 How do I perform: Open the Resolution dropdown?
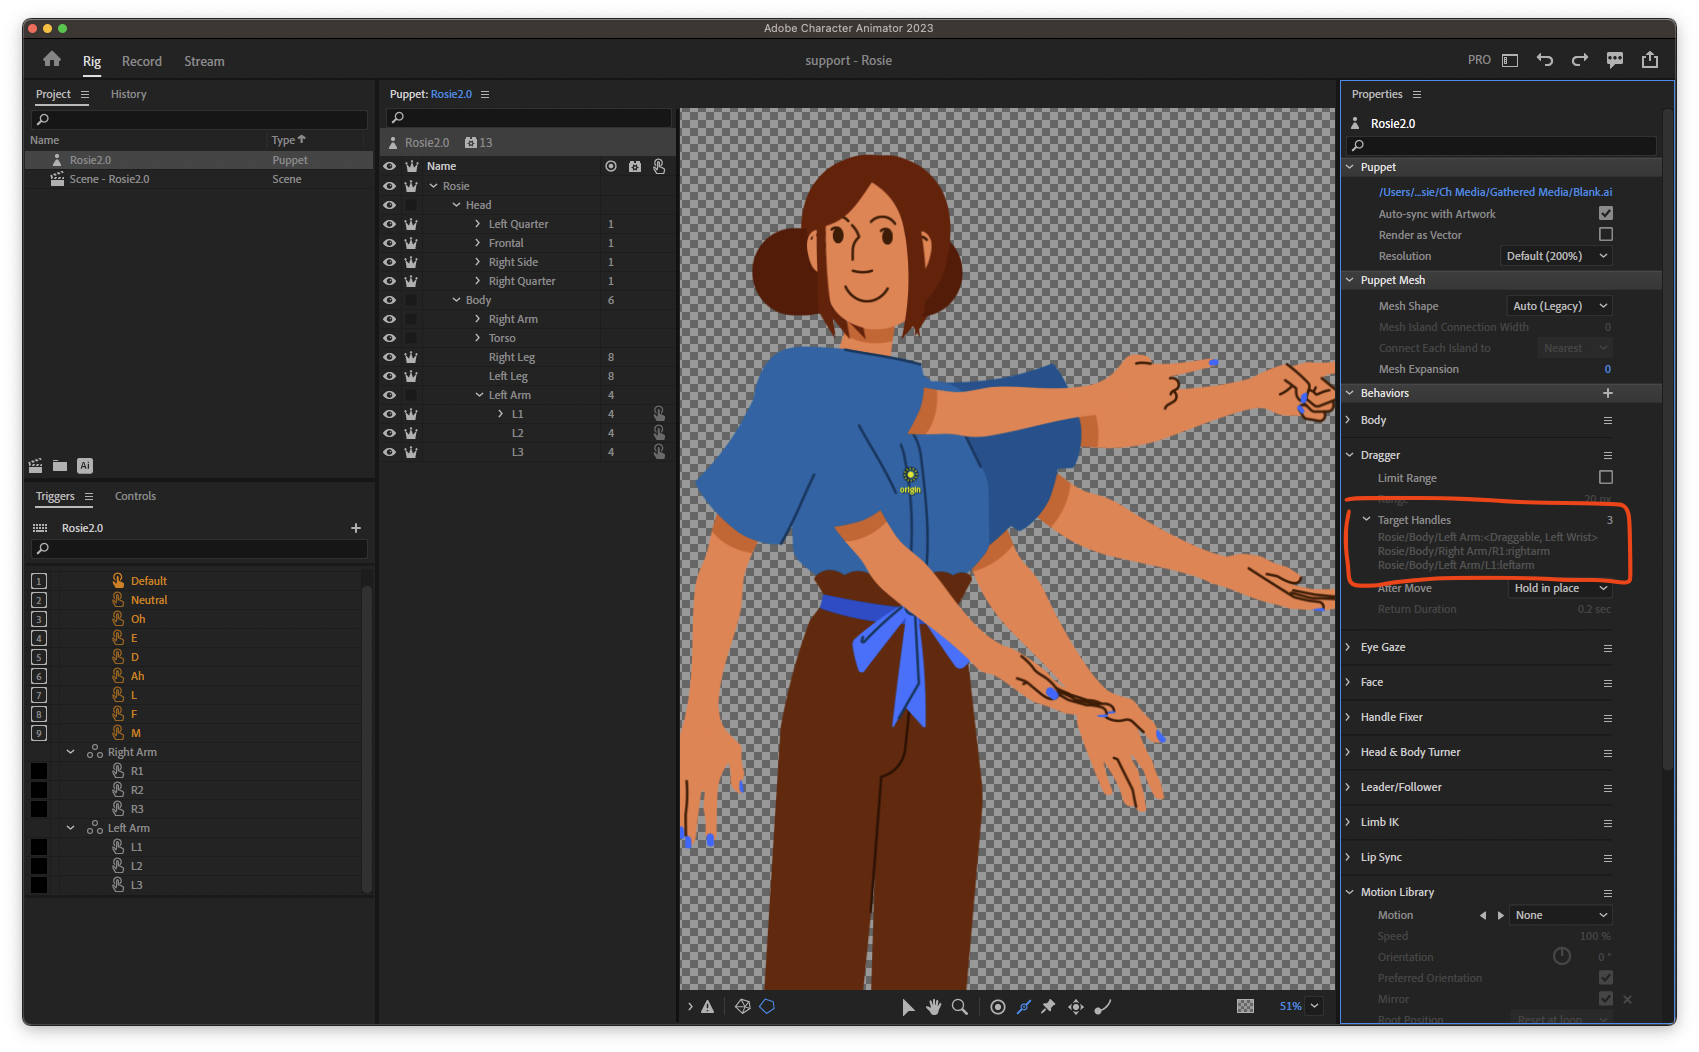pos(1556,256)
